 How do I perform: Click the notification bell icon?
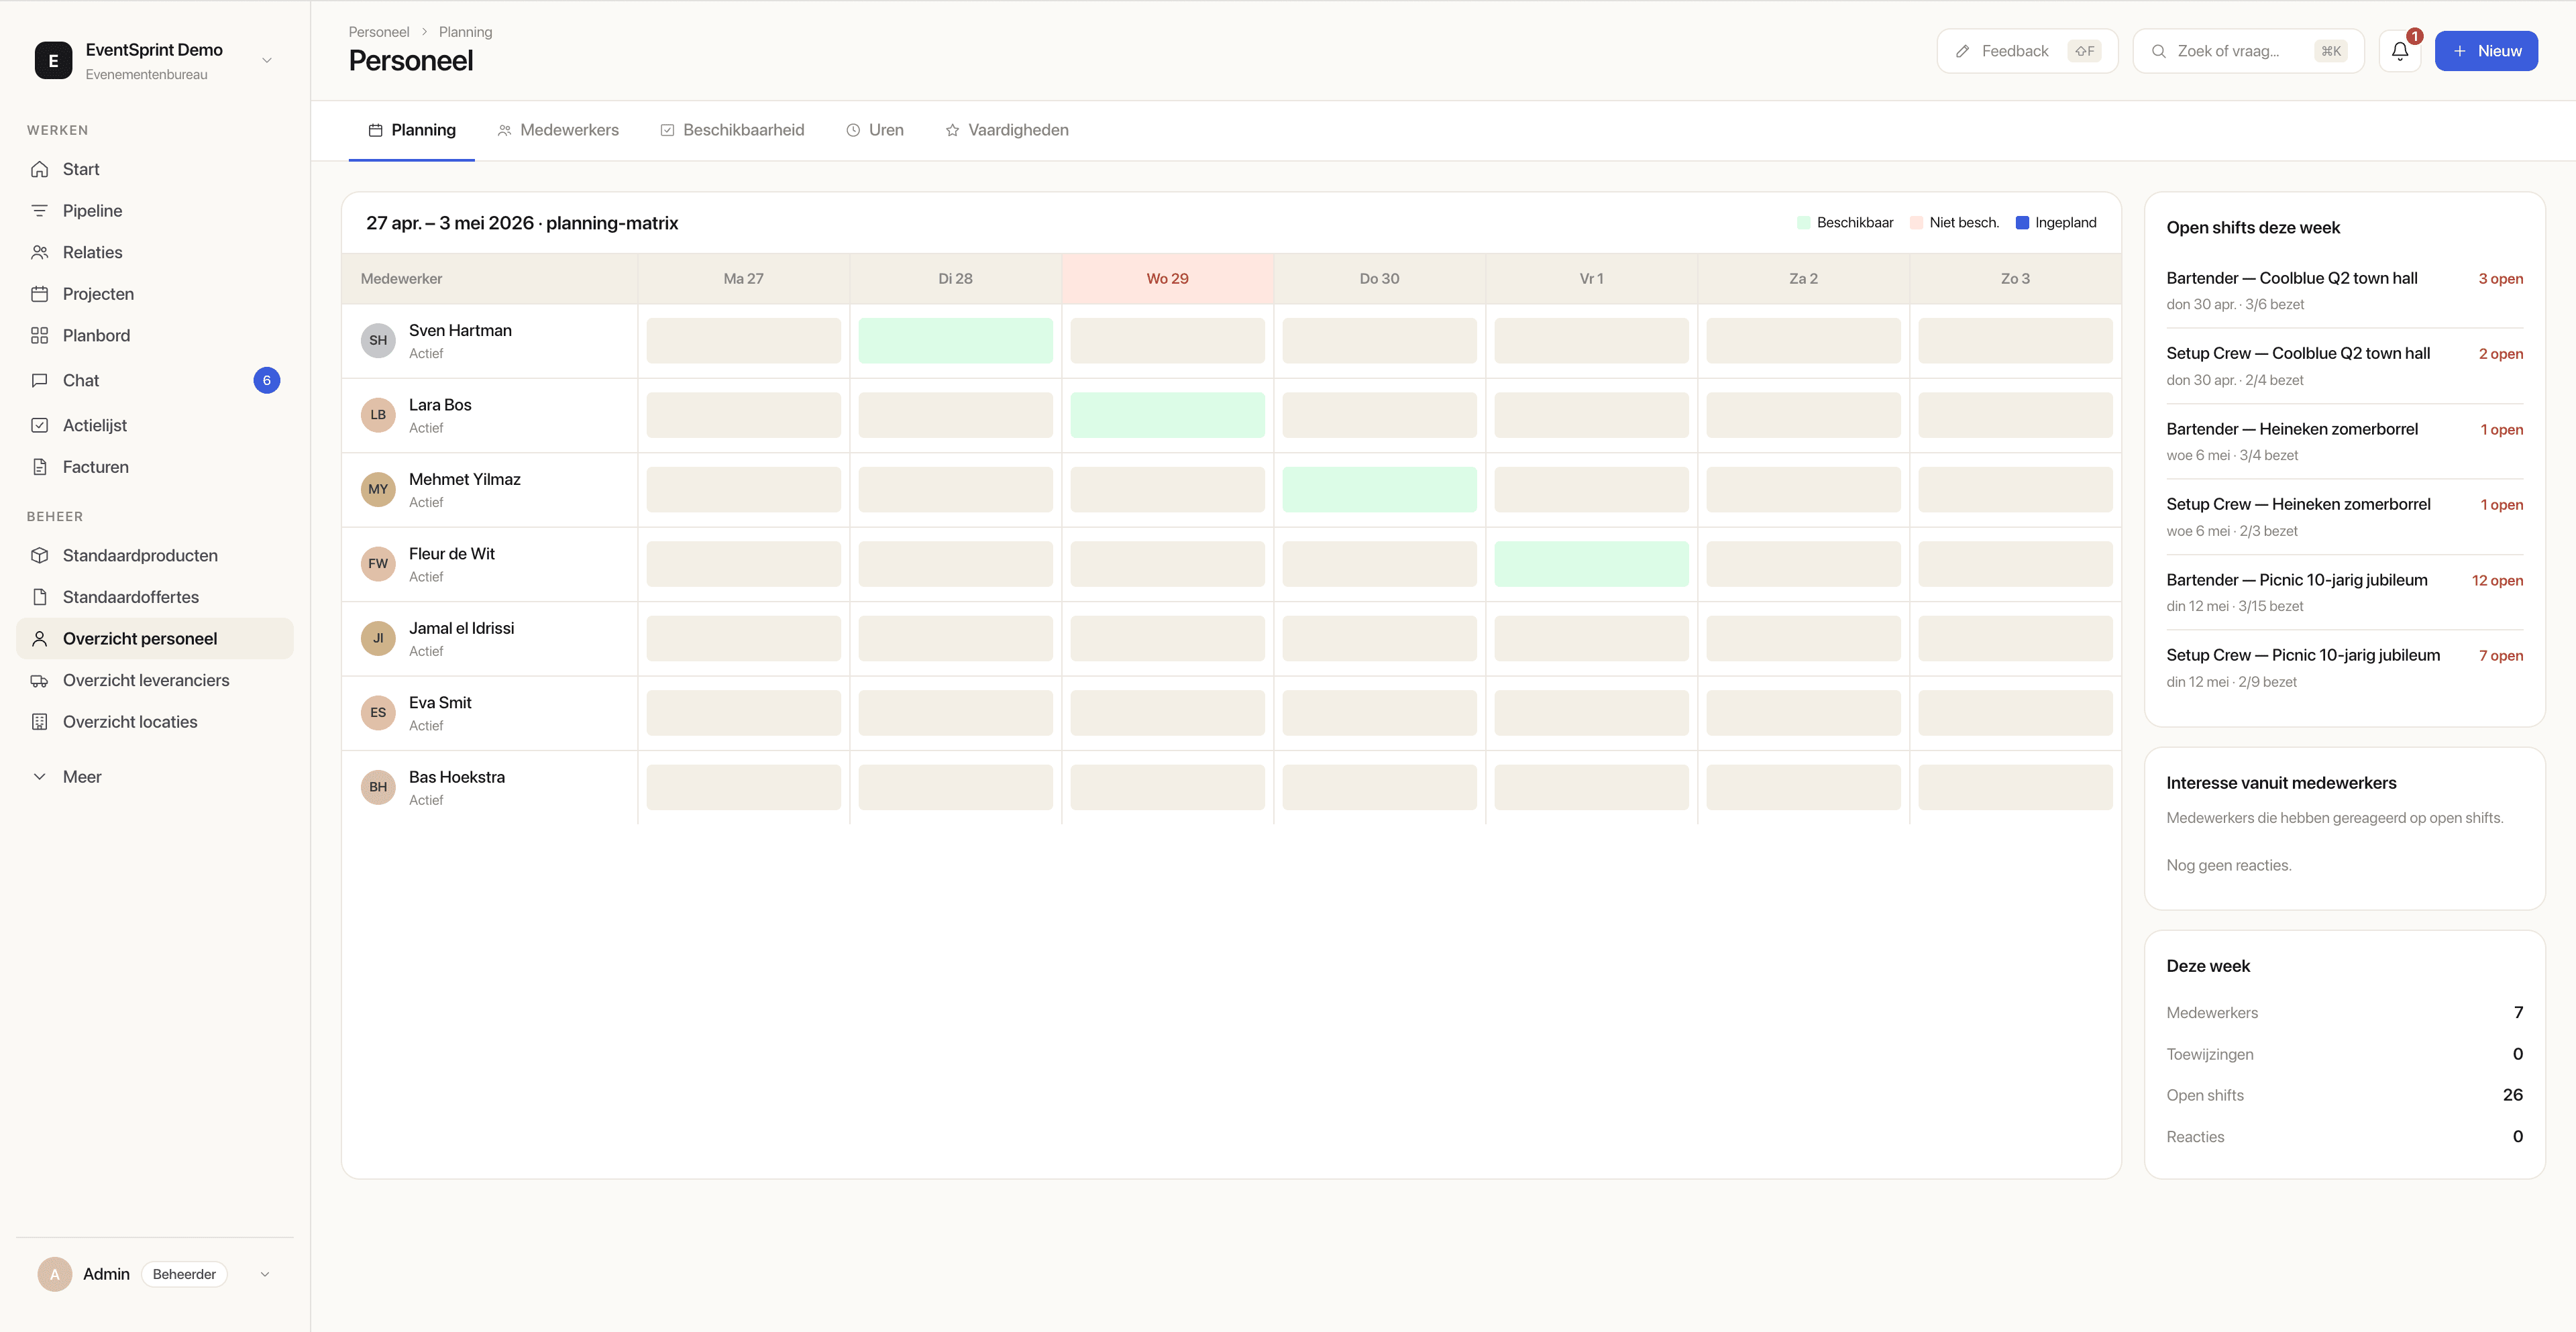click(x=2399, y=51)
